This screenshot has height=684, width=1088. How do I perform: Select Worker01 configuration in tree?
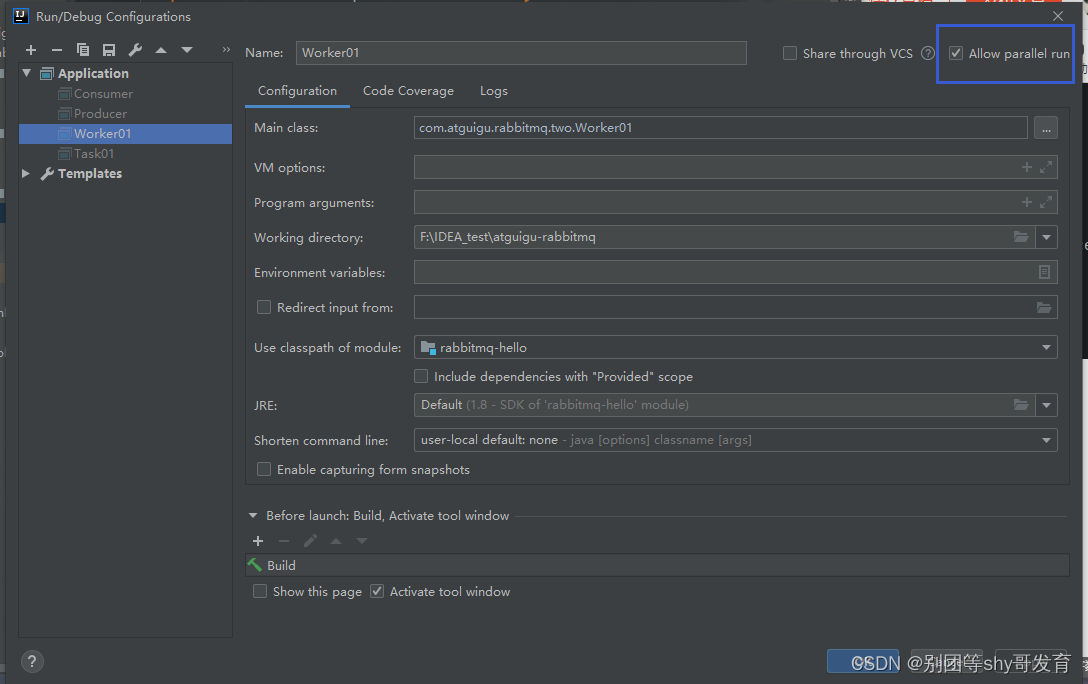pos(126,134)
